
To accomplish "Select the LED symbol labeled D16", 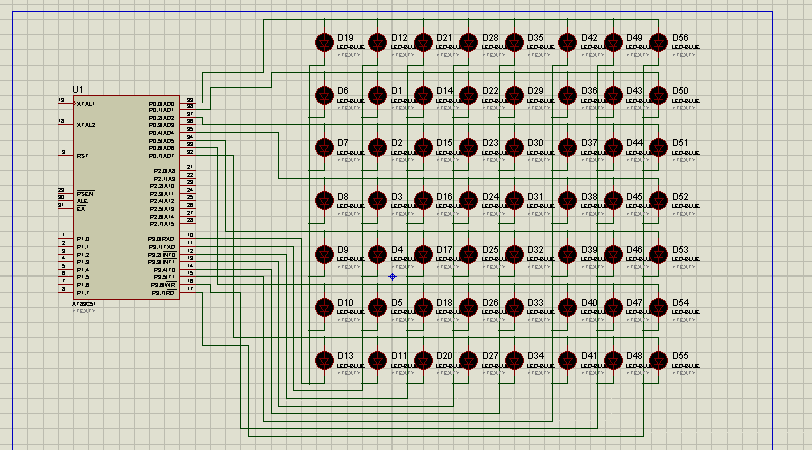I will [423, 201].
